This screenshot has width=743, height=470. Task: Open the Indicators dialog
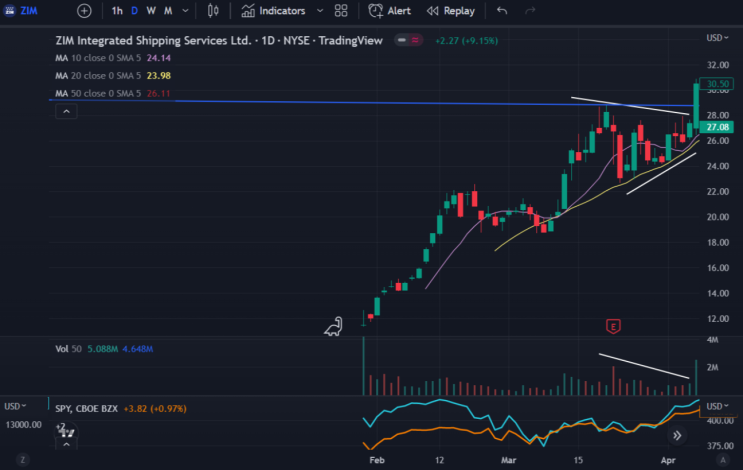click(x=273, y=10)
